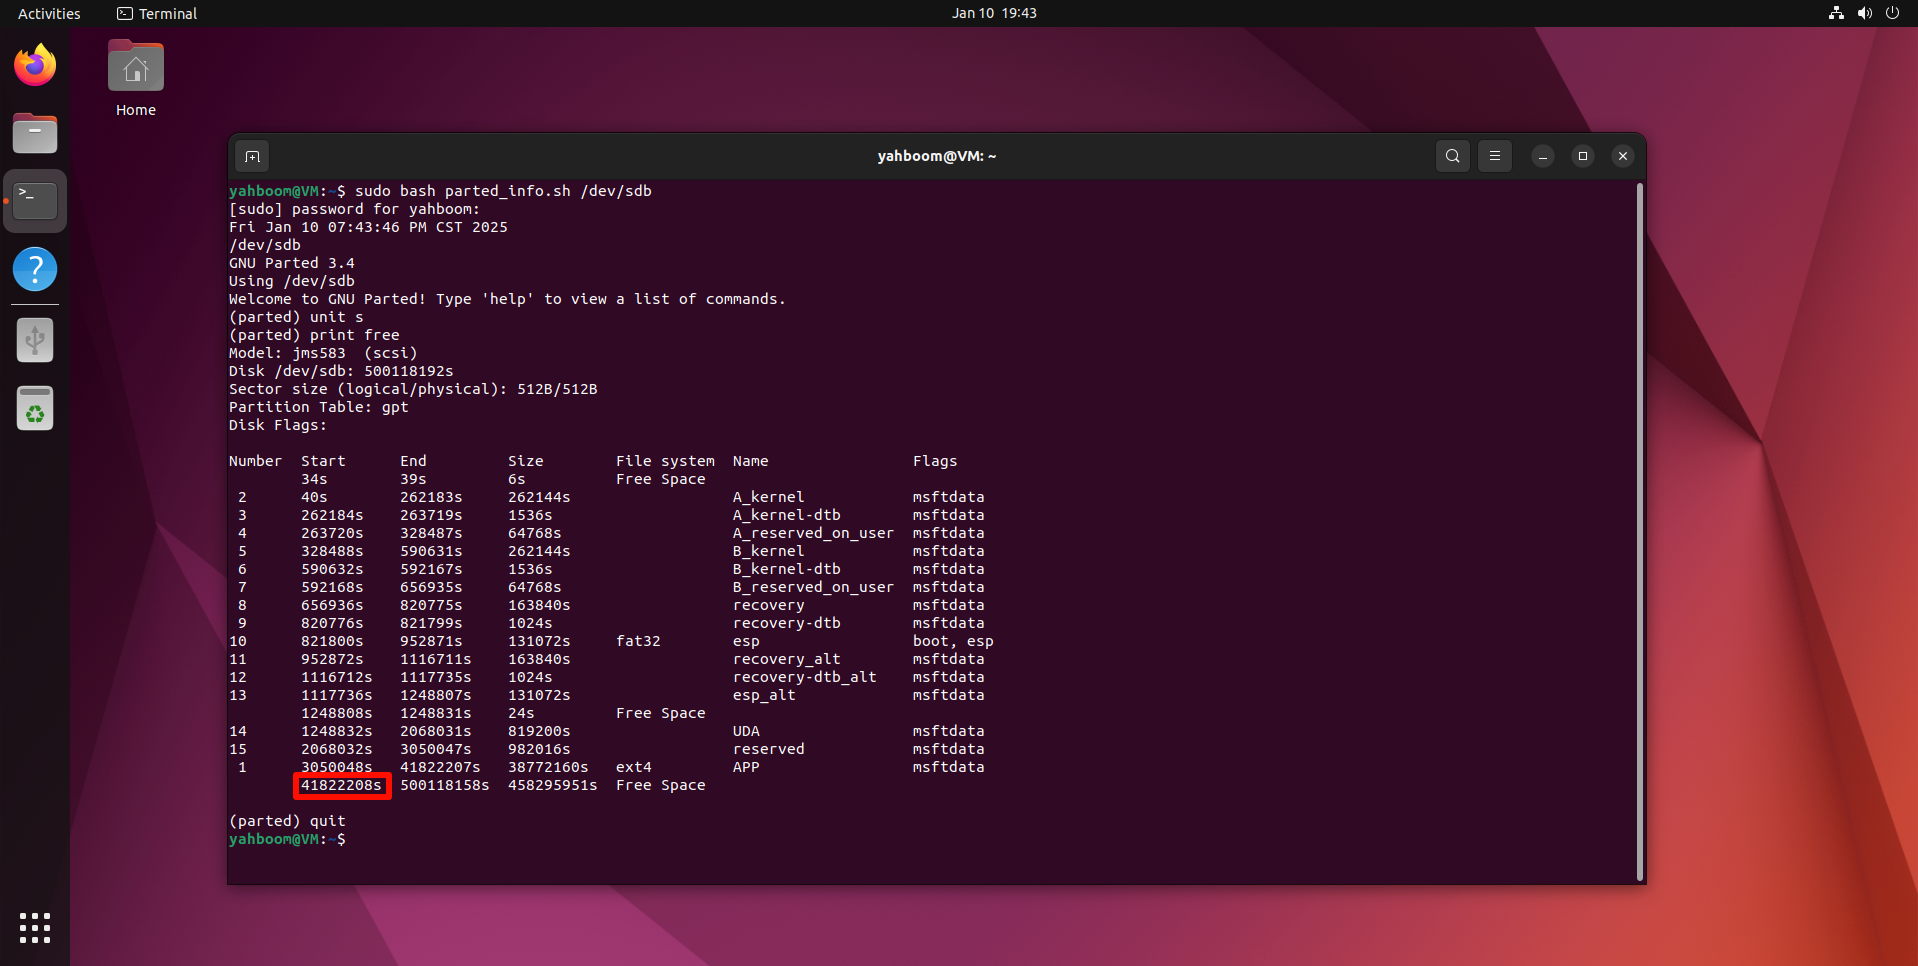Open the Files app in the dock

(x=35, y=133)
